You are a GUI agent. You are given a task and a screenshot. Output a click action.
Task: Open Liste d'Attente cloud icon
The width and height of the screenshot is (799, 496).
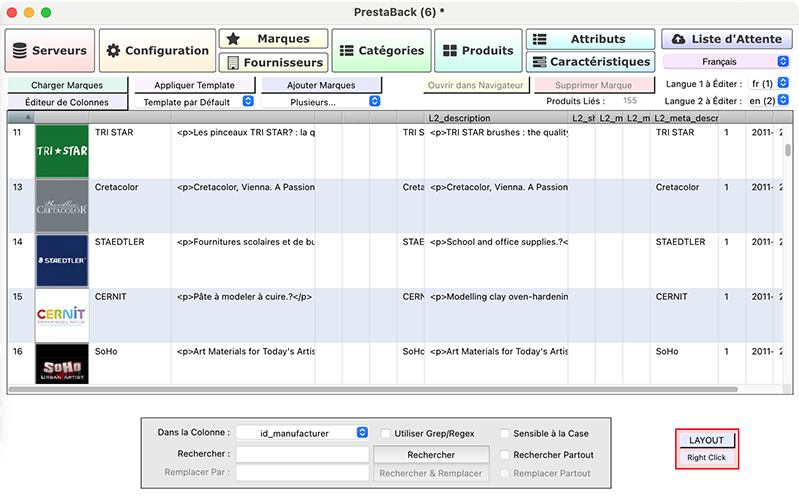(x=679, y=39)
